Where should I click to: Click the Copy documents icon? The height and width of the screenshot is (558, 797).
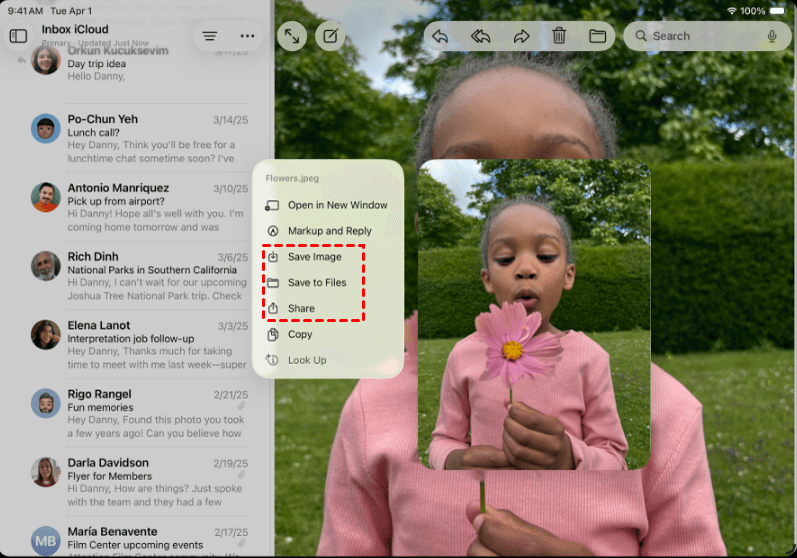pyautogui.click(x=273, y=334)
